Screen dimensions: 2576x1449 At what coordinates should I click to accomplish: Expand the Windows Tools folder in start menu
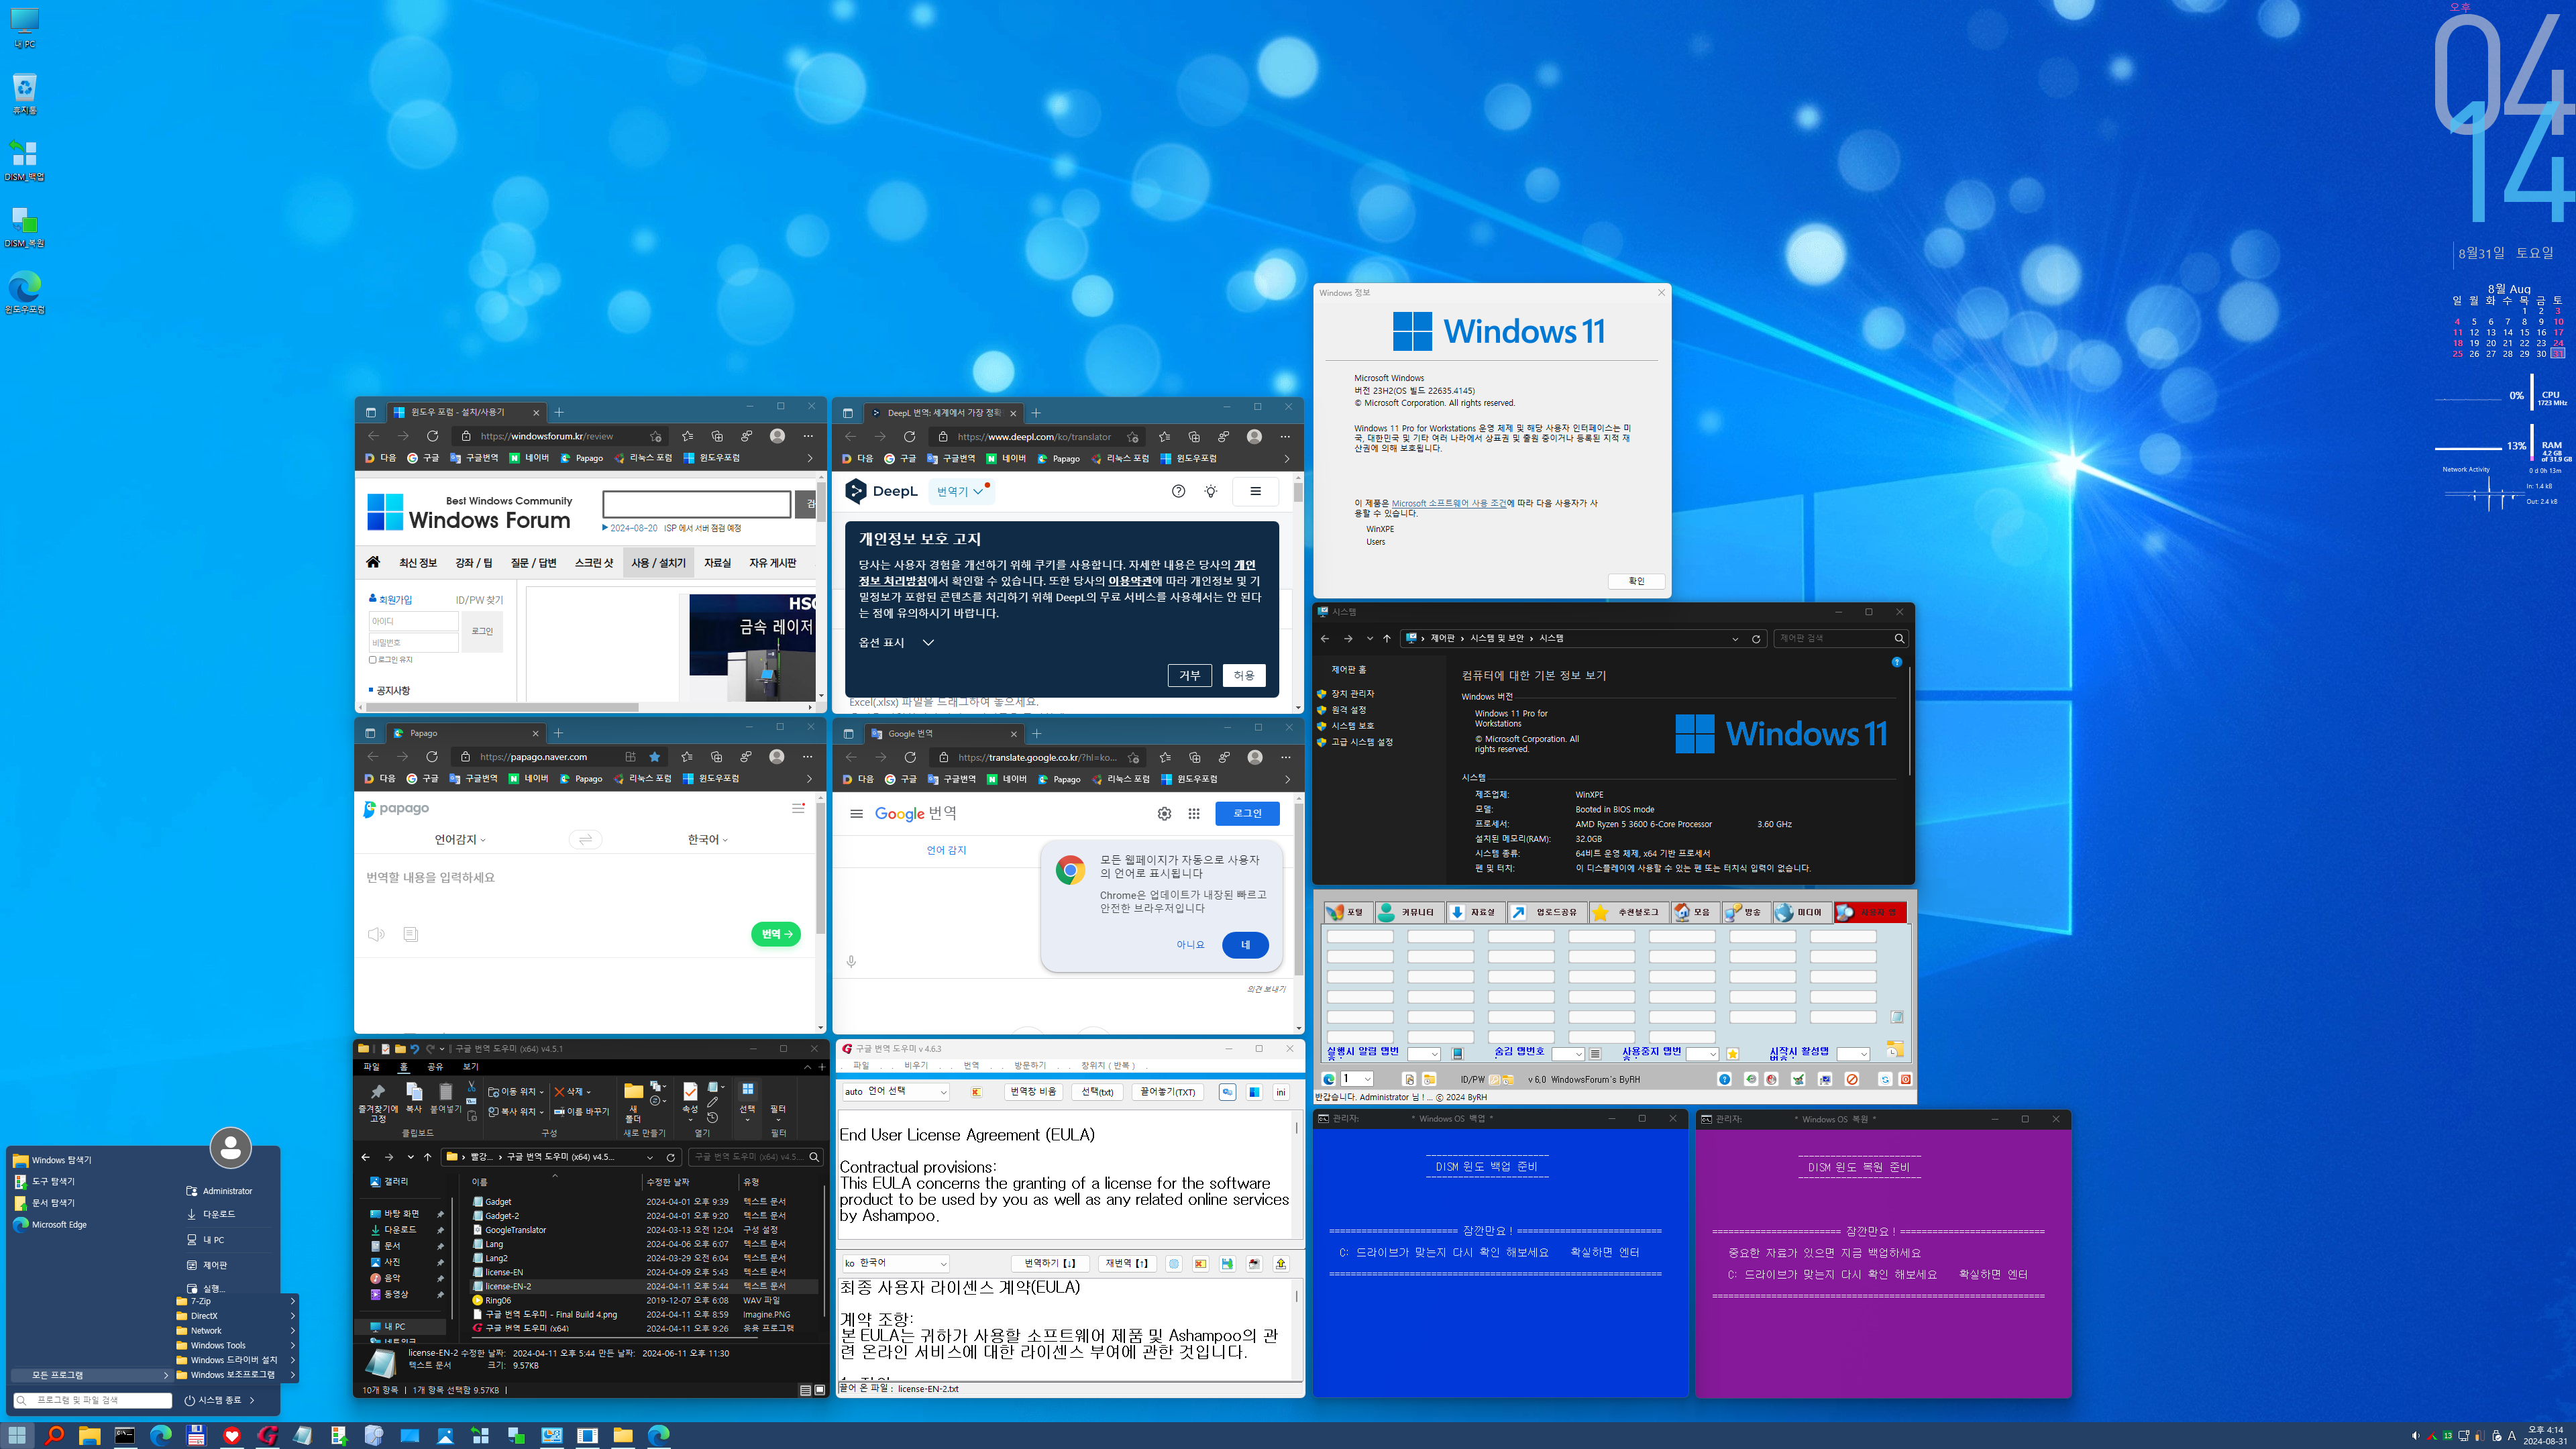(x=236, y=1345)
